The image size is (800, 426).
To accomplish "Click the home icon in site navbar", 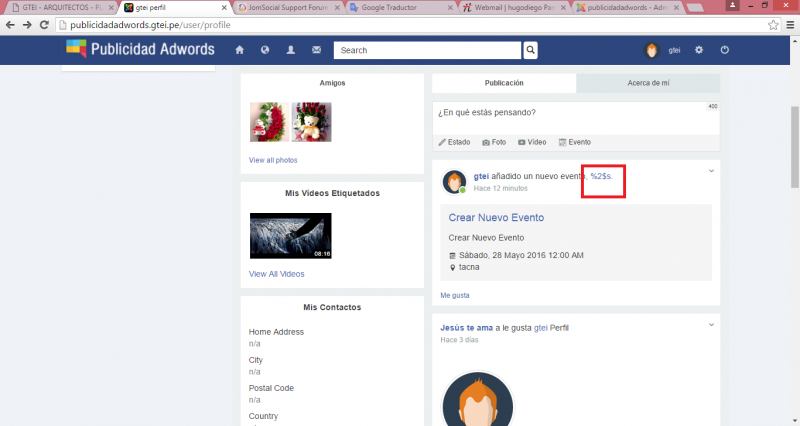I will point(239,50).
